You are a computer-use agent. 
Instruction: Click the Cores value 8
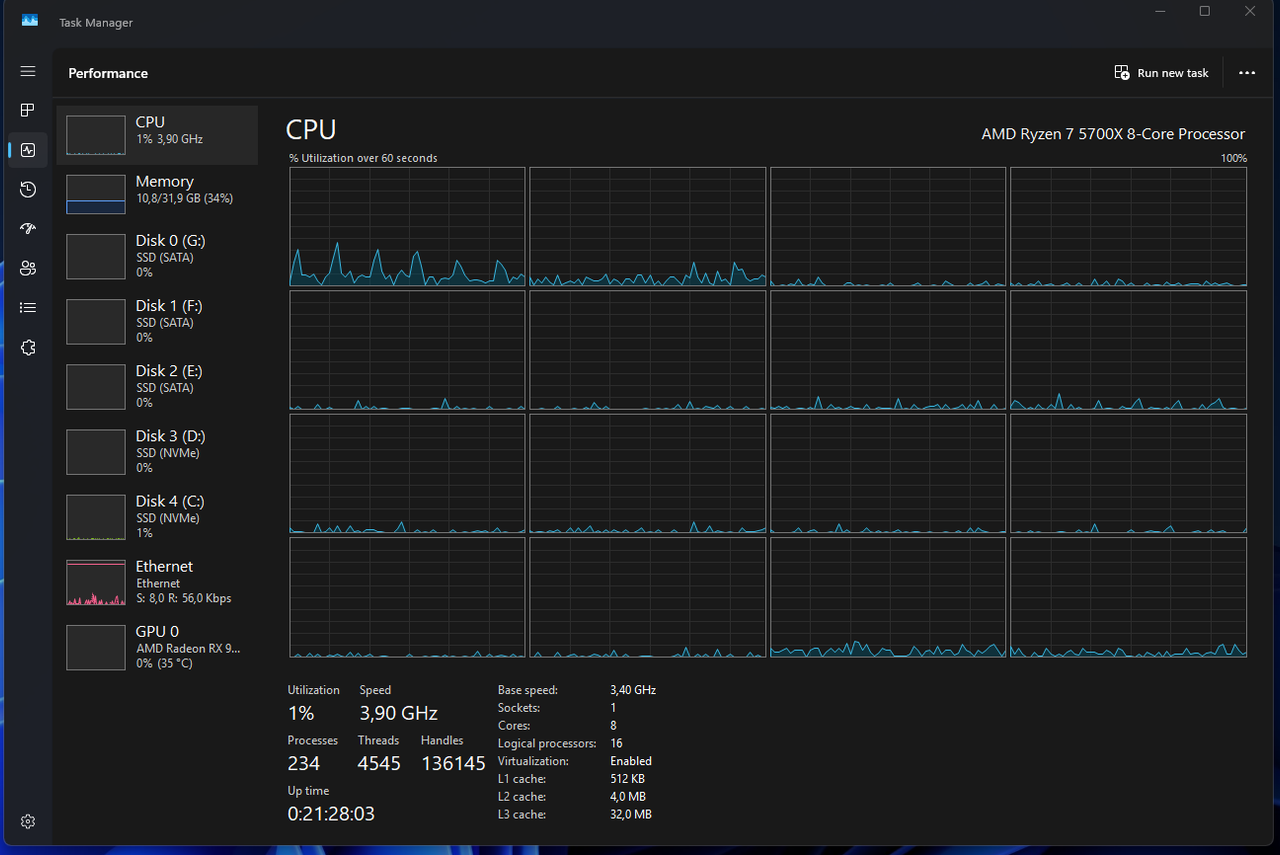coord(613,726)
